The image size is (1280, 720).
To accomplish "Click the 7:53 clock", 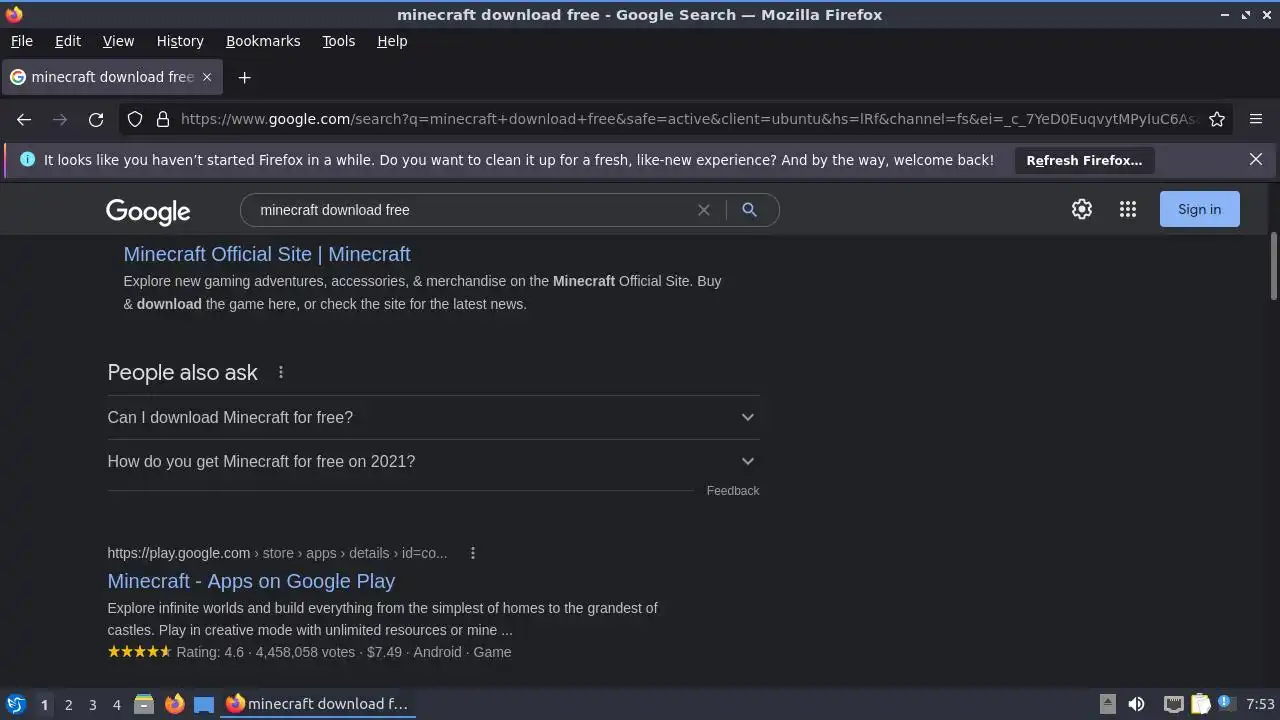I will point(1260,704).
